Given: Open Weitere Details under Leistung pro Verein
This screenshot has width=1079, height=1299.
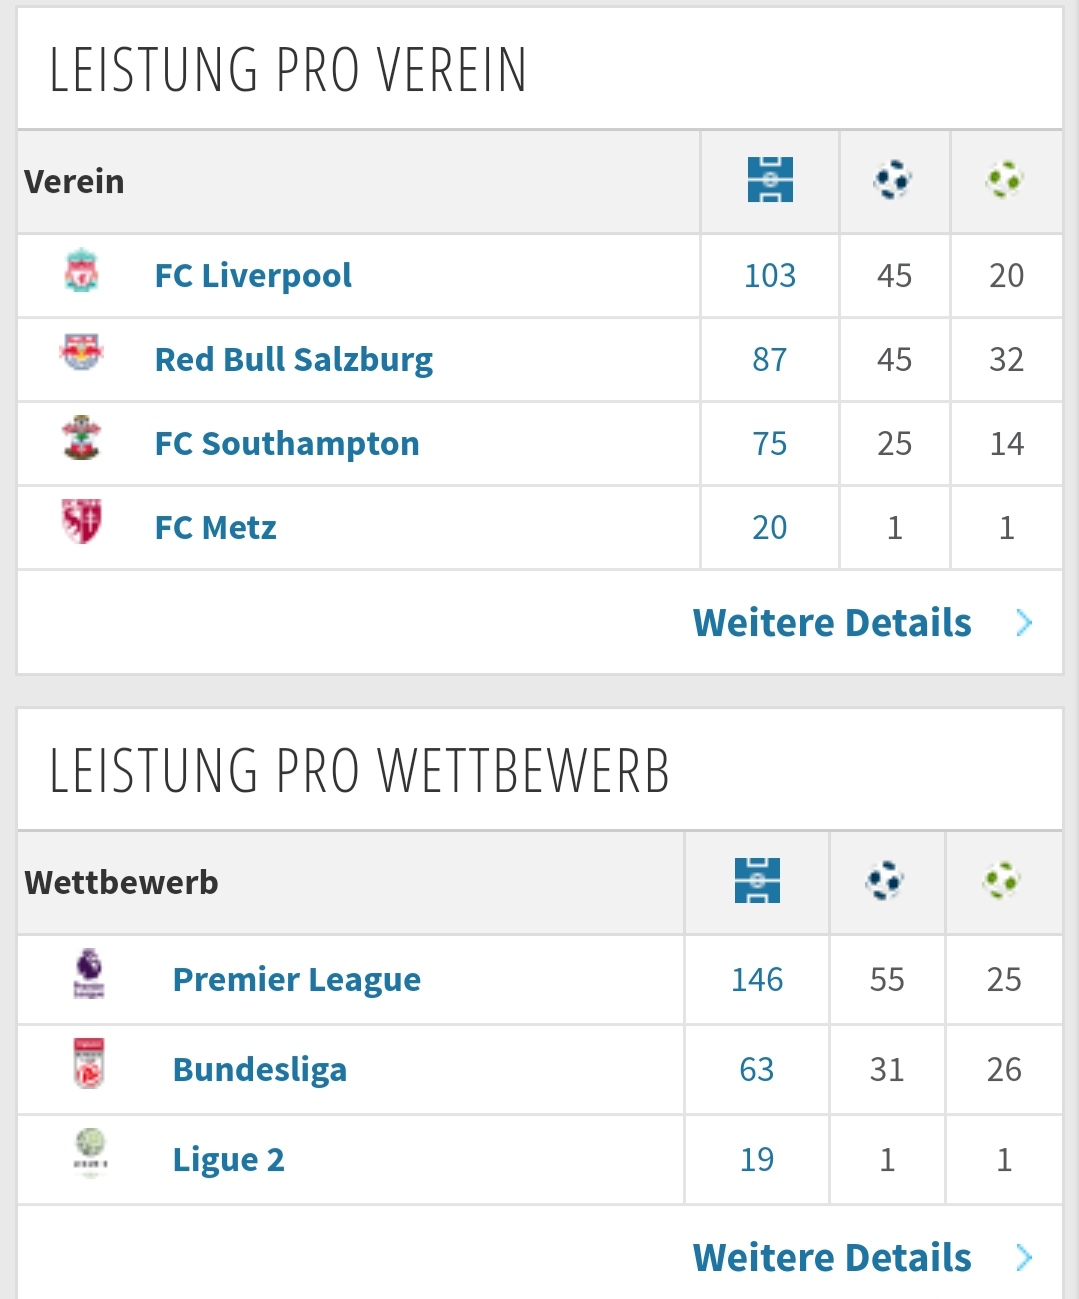Looking at the screenshot, I should [x=832, y=623].
